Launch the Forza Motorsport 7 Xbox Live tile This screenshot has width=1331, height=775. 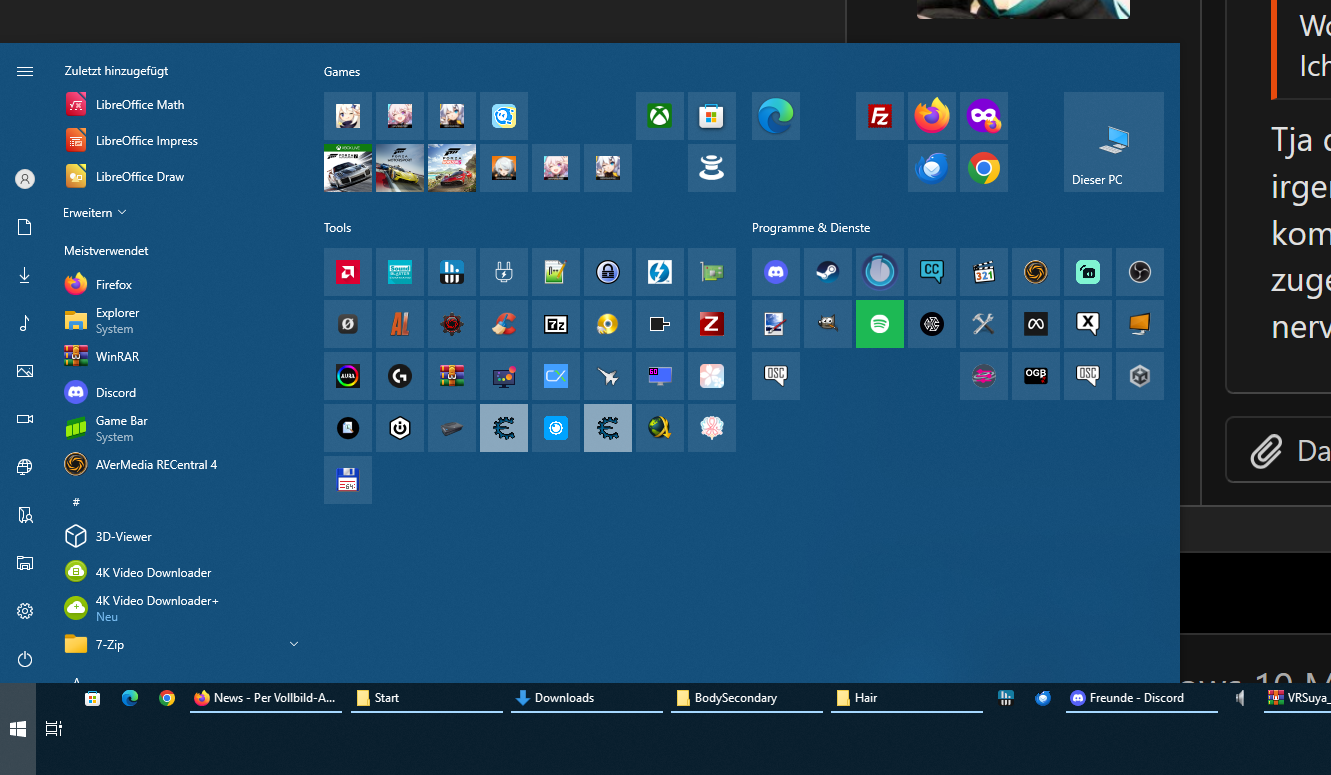coord(348,168)
